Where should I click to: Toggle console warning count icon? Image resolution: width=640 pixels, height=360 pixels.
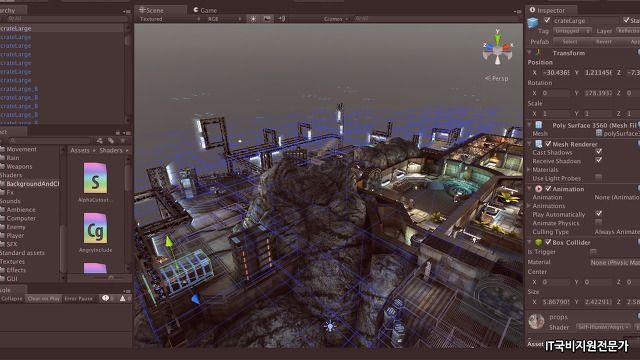122,298
